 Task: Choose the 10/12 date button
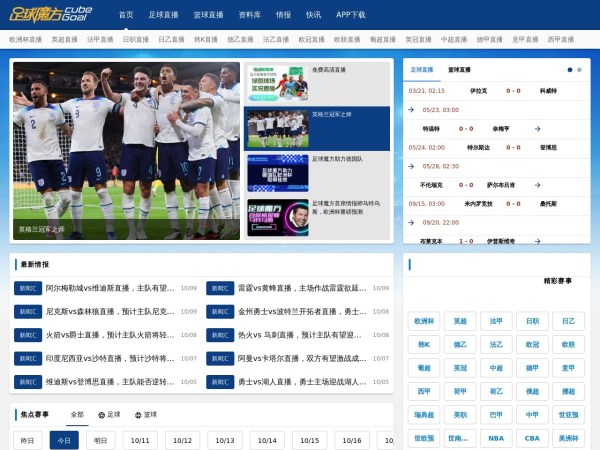[183, 440]
